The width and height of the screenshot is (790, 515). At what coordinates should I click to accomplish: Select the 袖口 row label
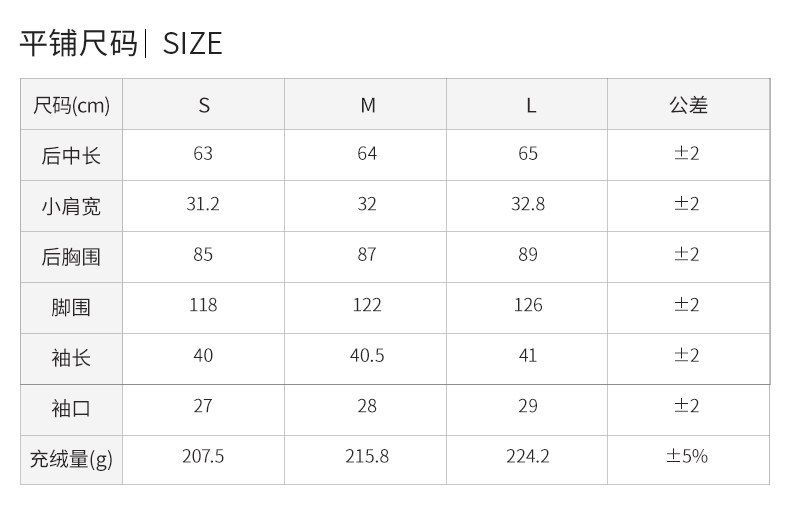[x=72, y=409]
